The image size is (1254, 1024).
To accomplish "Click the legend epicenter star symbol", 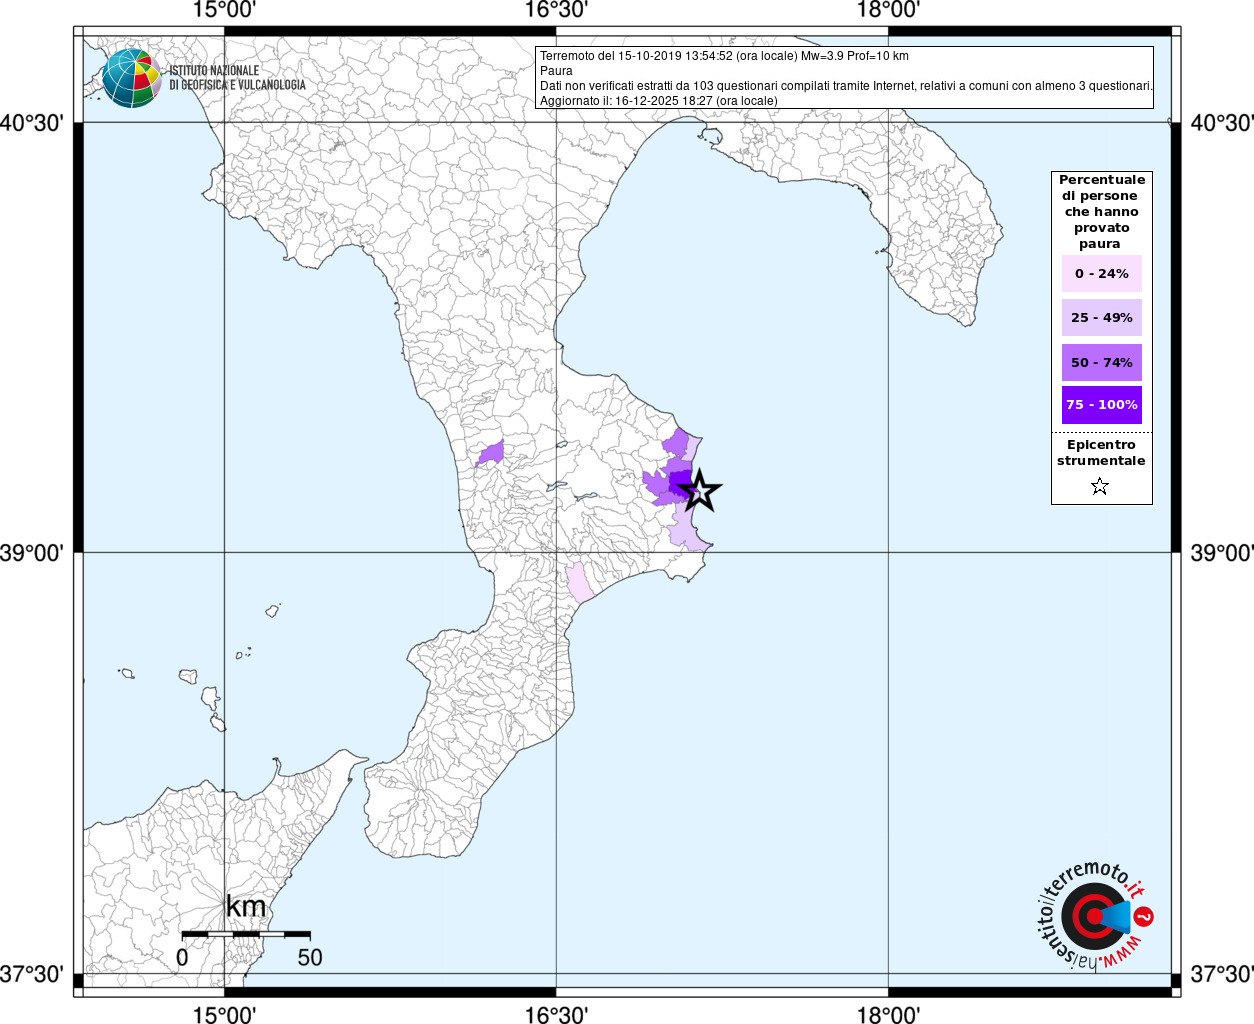I will [1100, 487].
